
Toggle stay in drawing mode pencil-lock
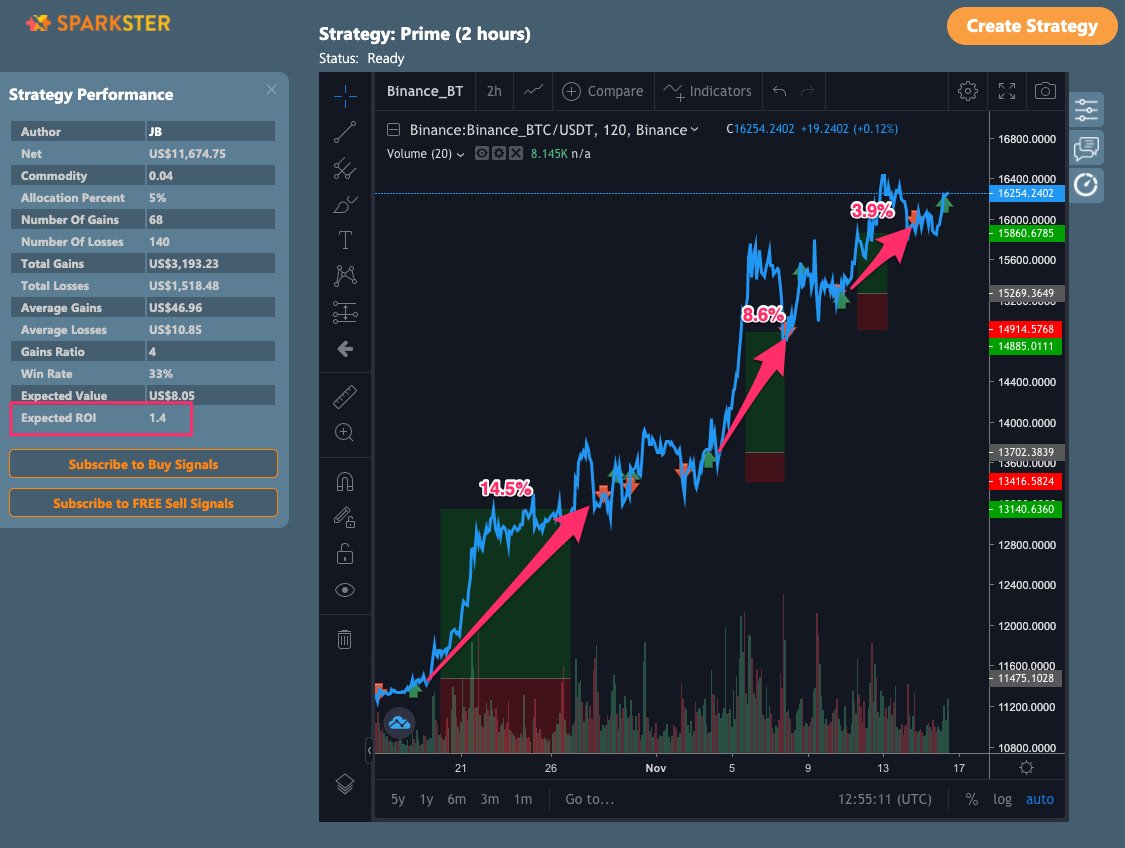coord(345,517)
